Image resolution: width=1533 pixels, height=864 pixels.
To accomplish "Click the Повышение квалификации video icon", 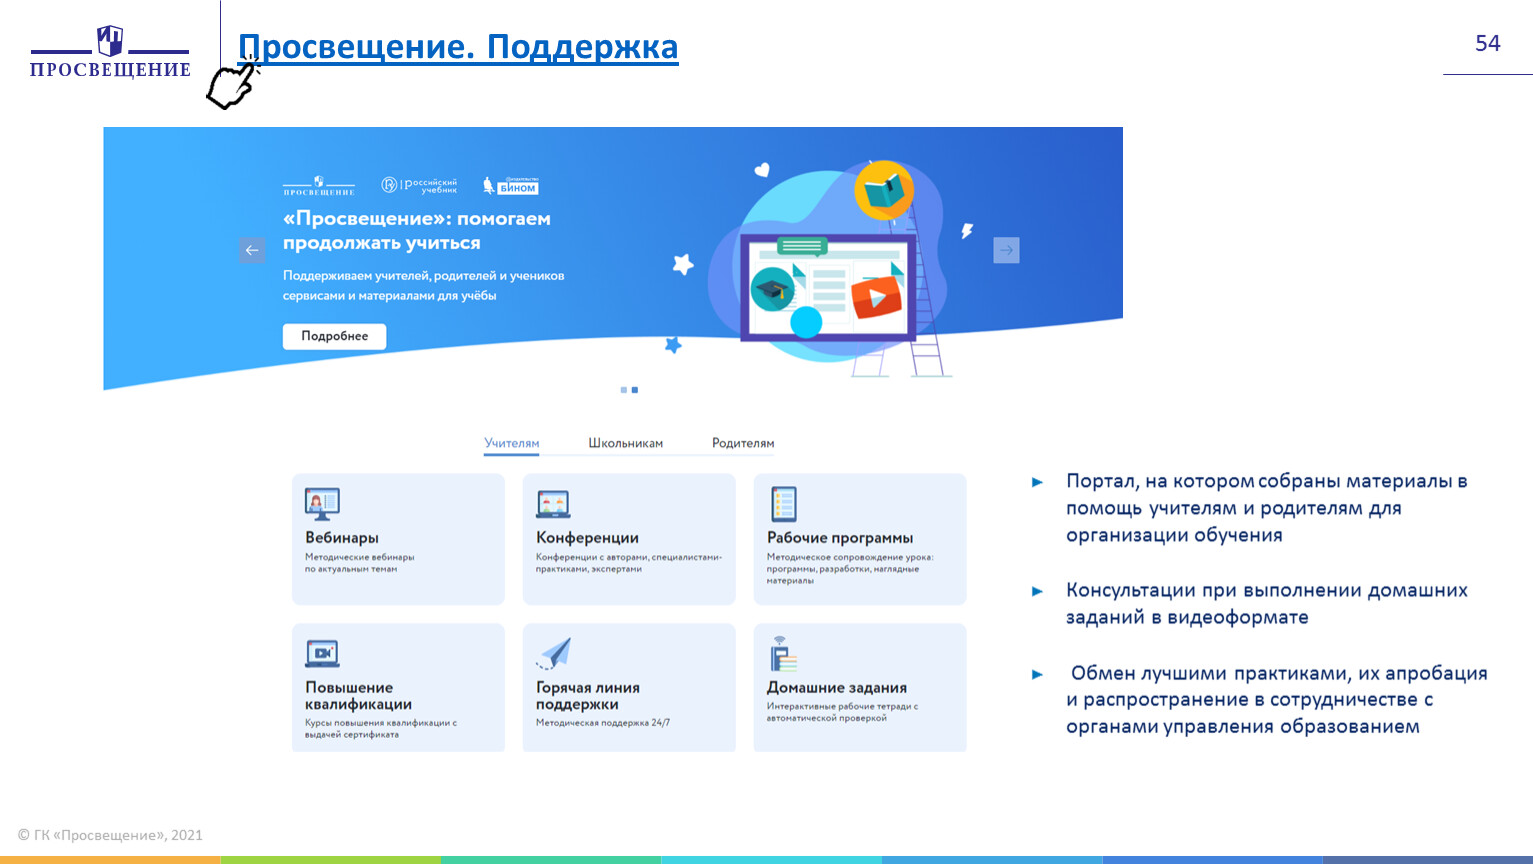I will click(x=322, y=653).
